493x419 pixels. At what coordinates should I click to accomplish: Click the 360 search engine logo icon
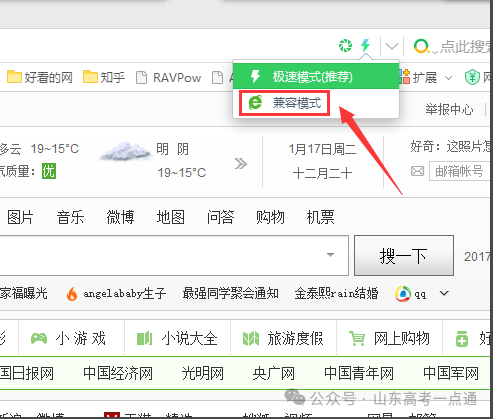pos(421,46)
